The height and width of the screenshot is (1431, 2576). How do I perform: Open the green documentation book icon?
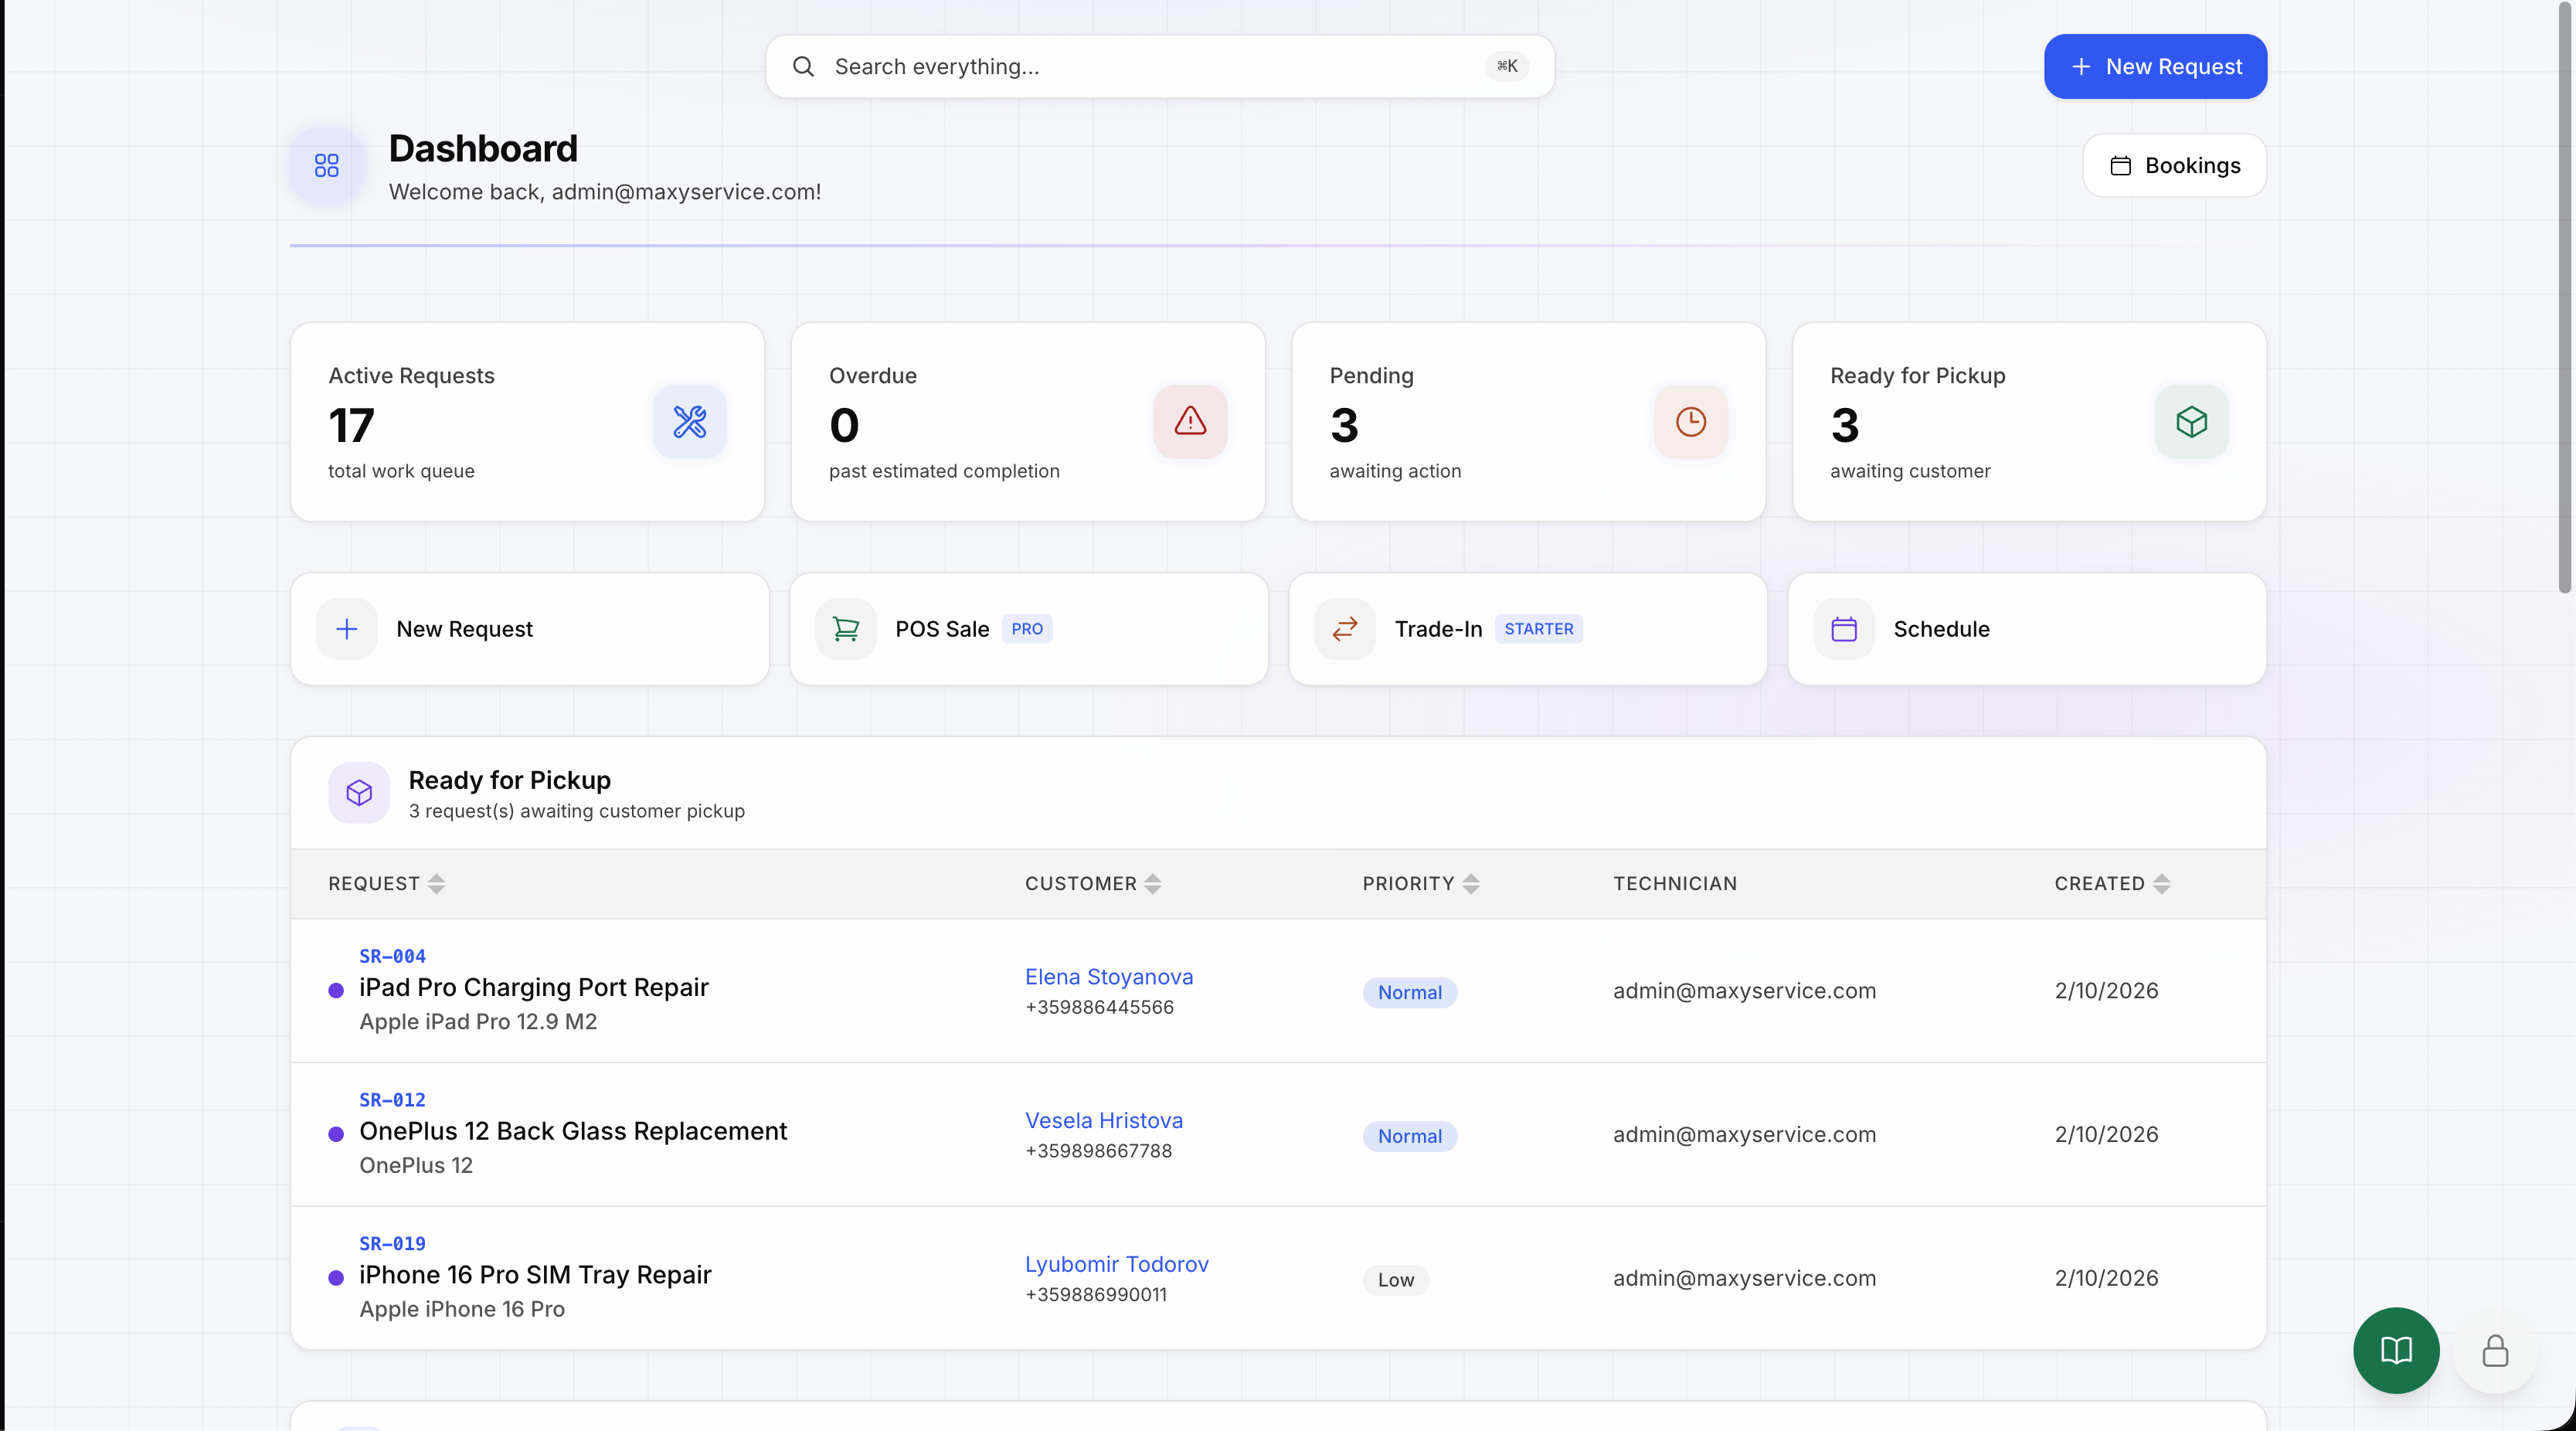pos(2395,1350)
